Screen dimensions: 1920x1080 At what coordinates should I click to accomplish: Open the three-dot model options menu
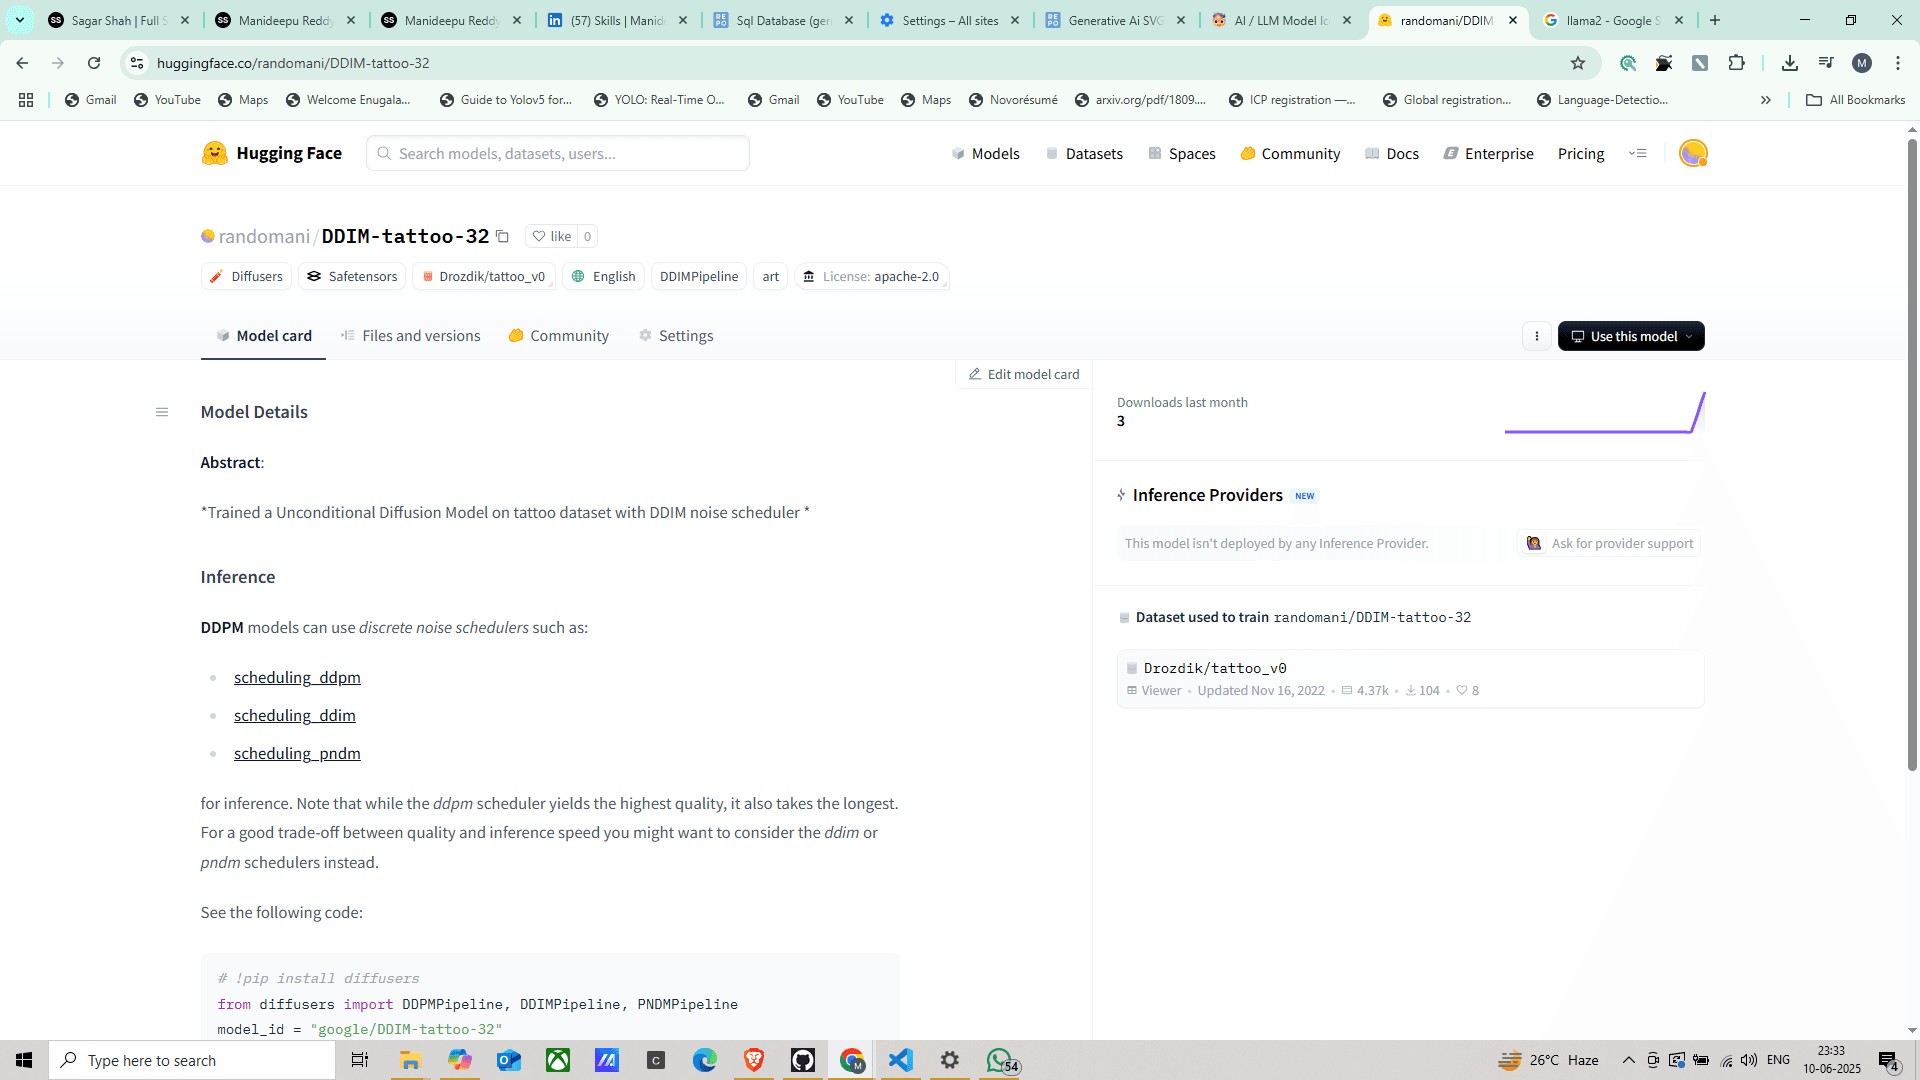click(1537, 336)
